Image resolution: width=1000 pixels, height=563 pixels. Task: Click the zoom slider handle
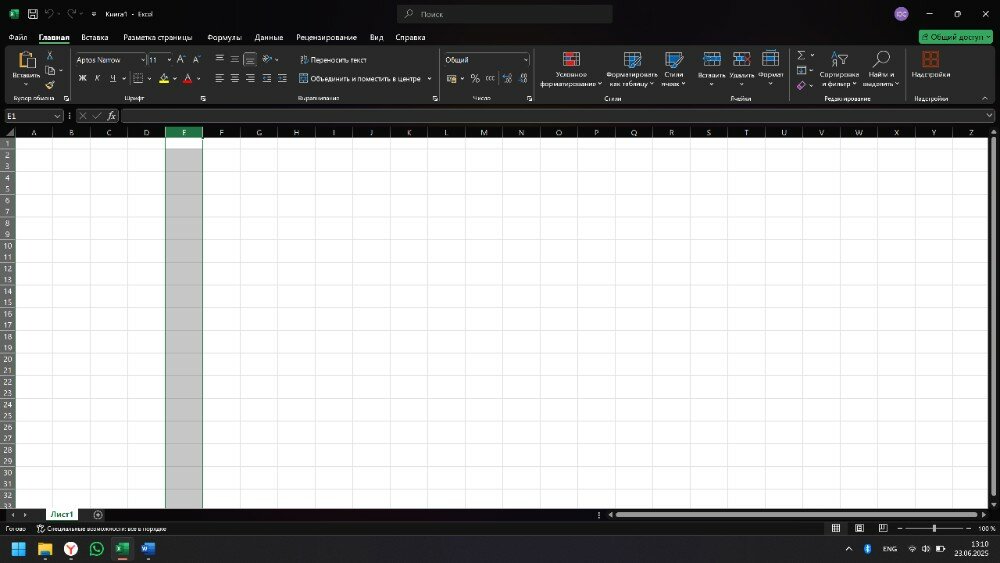(934, 528)
